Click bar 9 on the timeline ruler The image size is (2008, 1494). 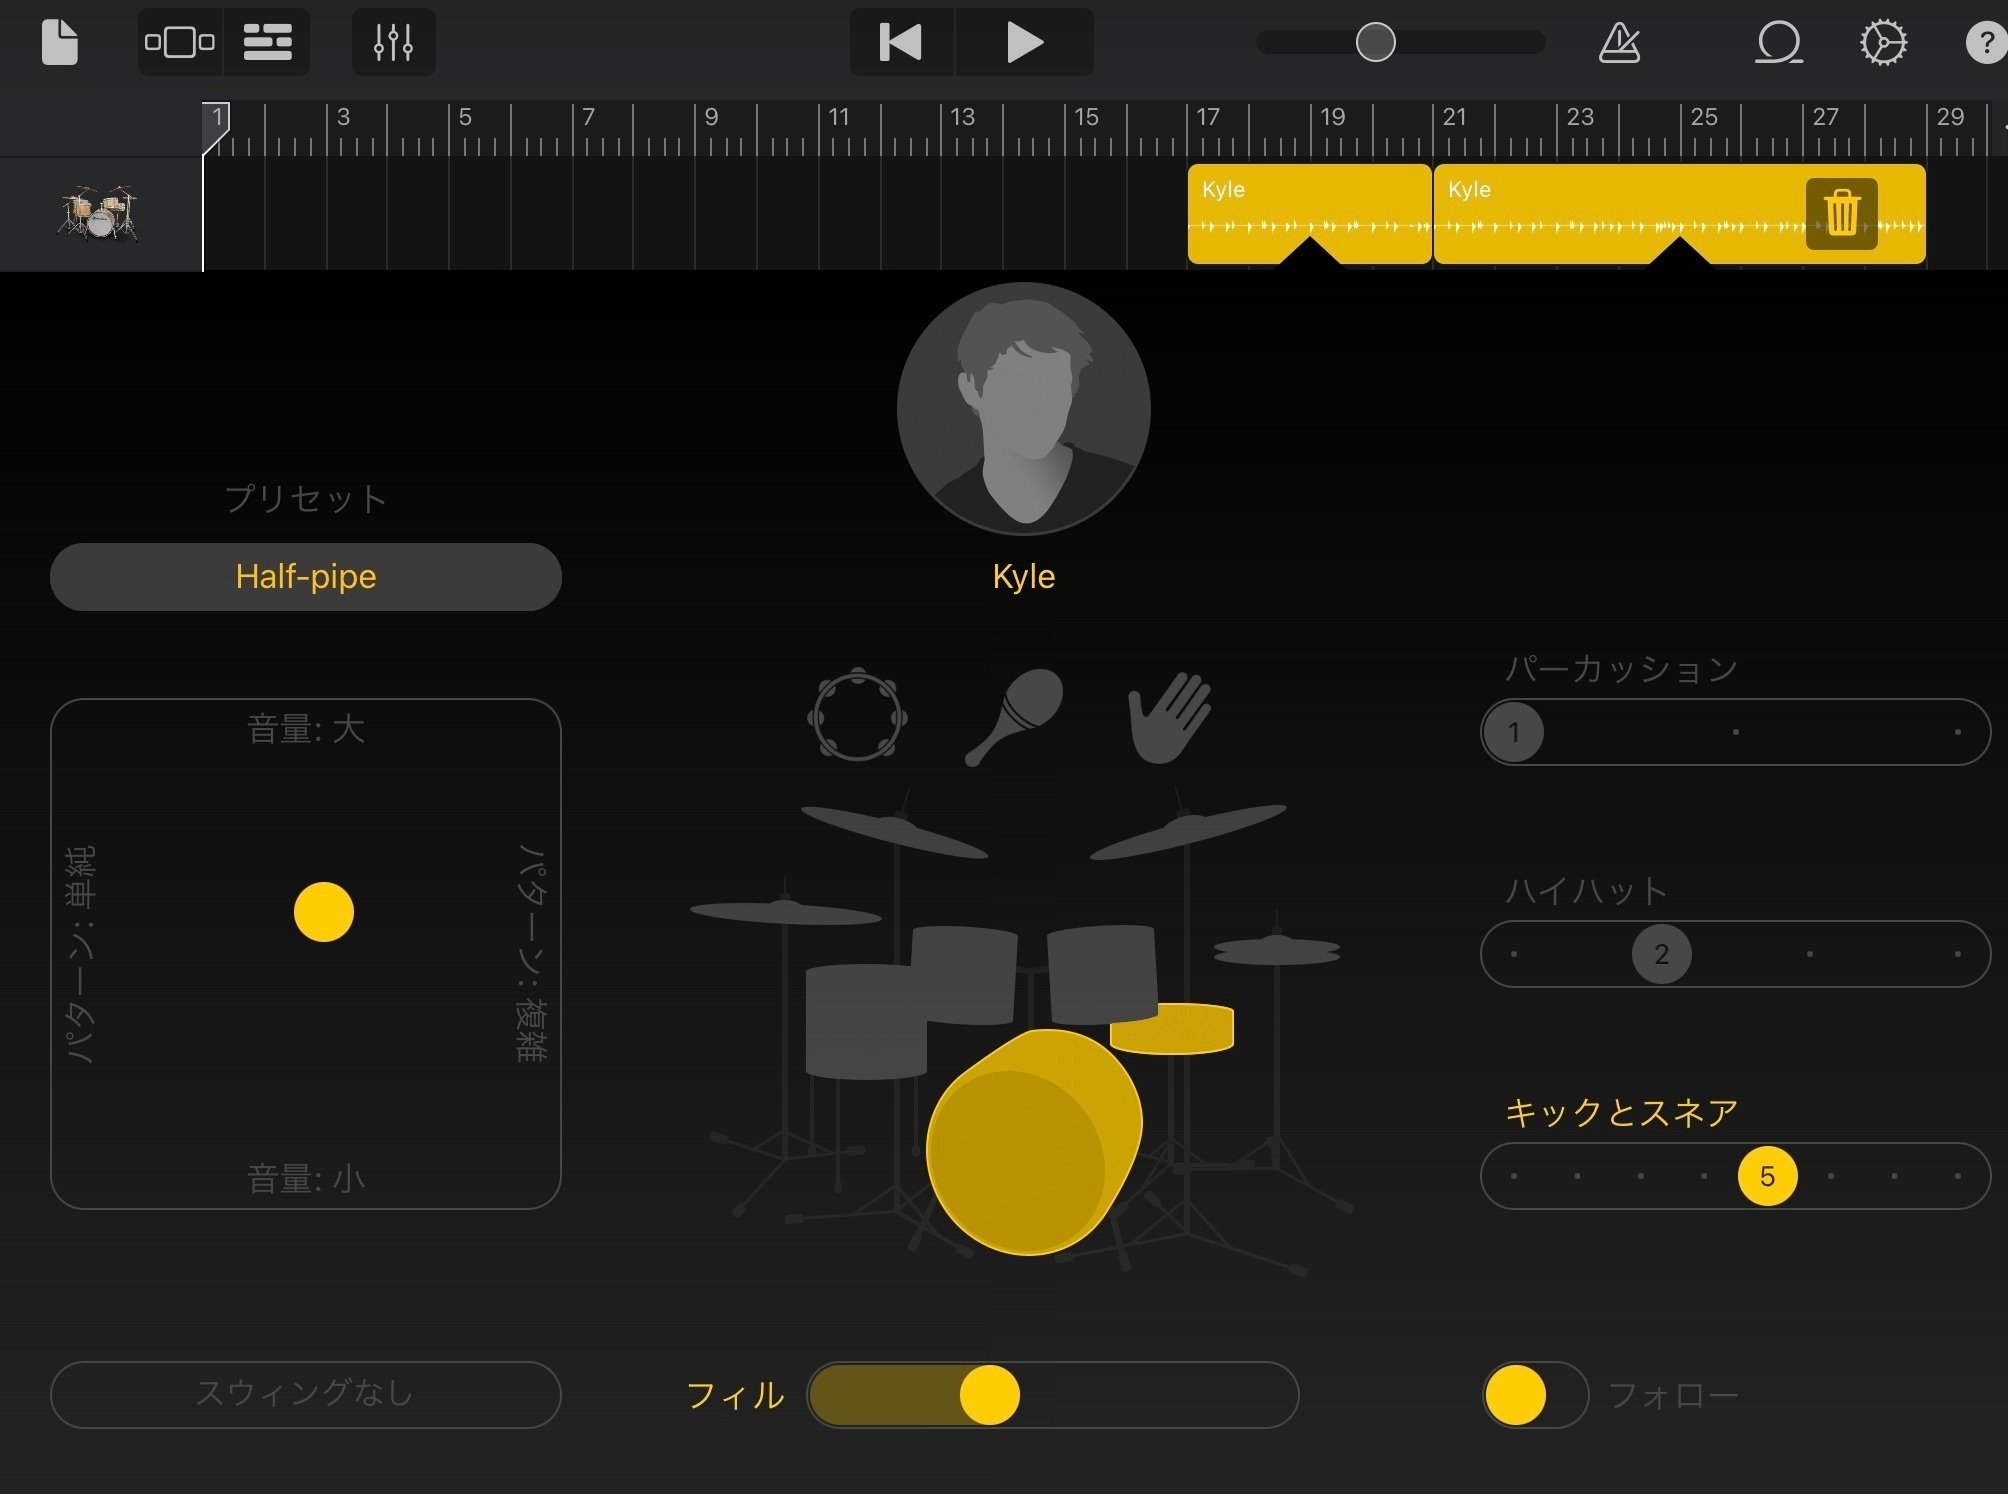tap(711, 117)
